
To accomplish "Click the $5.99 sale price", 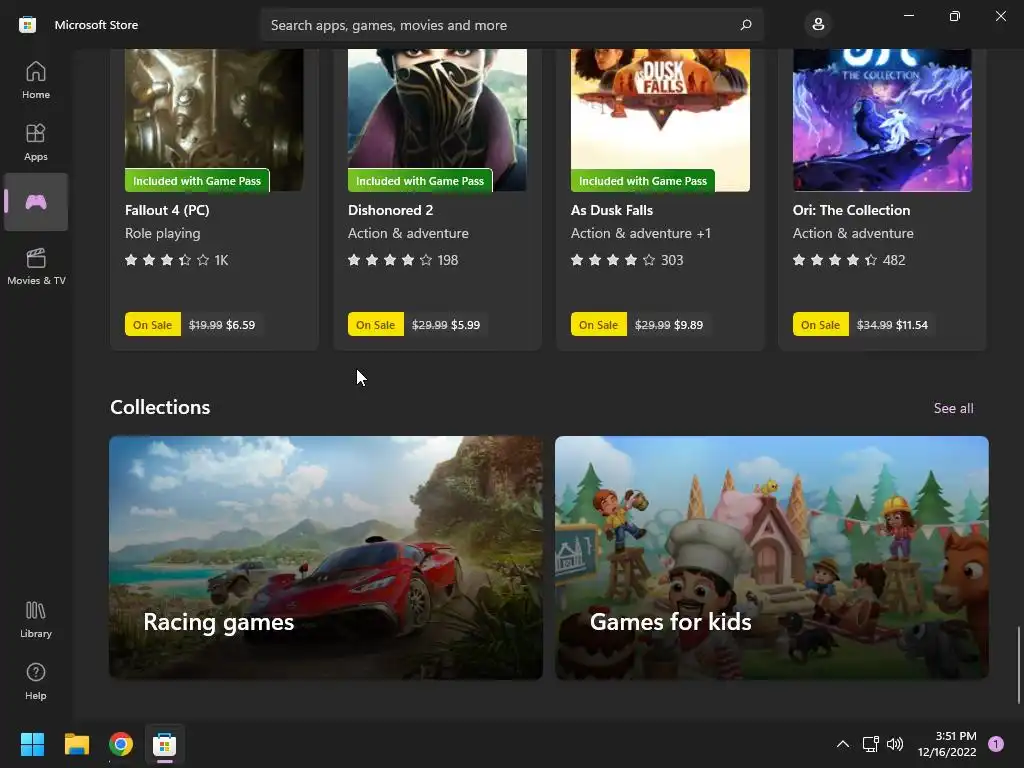I will pyautogui.click(x=466, y=325).
